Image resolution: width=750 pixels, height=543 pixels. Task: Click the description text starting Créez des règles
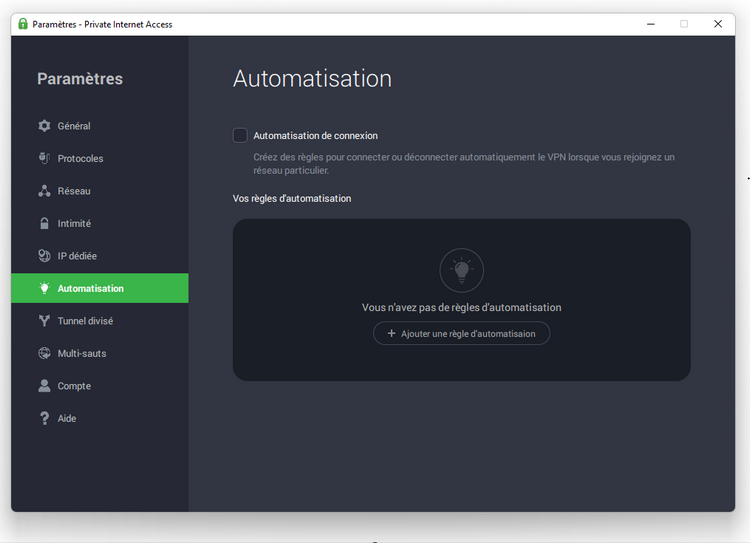pos(464,164)
